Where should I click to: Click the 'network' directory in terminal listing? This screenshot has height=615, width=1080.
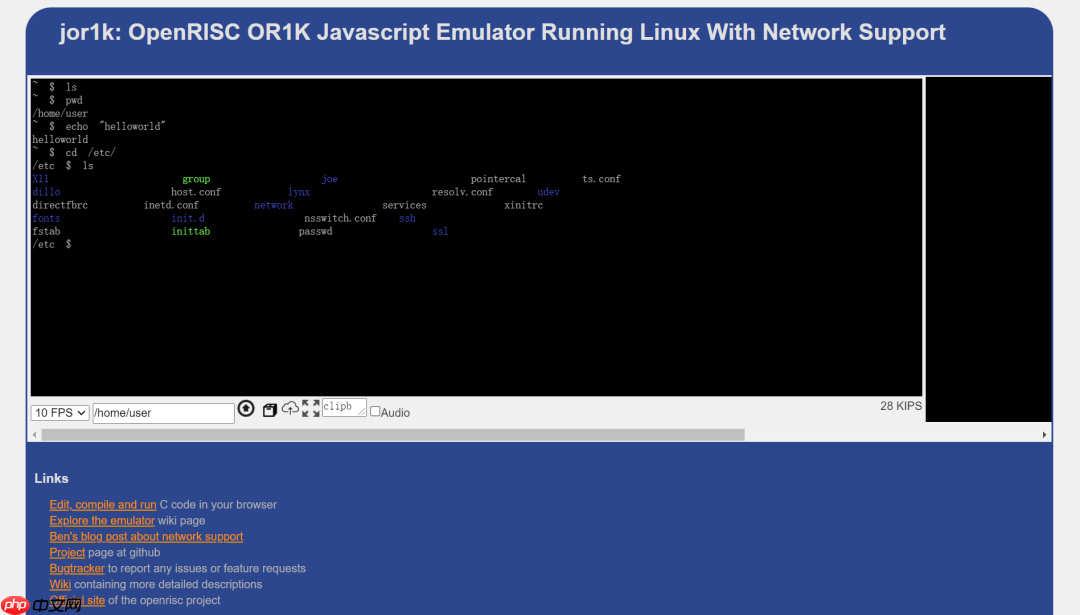point(273,205)
